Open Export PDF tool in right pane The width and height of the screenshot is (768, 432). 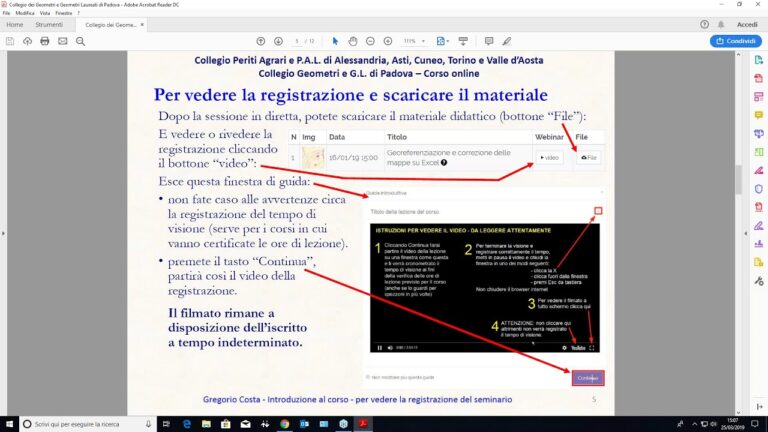[759, 60]
